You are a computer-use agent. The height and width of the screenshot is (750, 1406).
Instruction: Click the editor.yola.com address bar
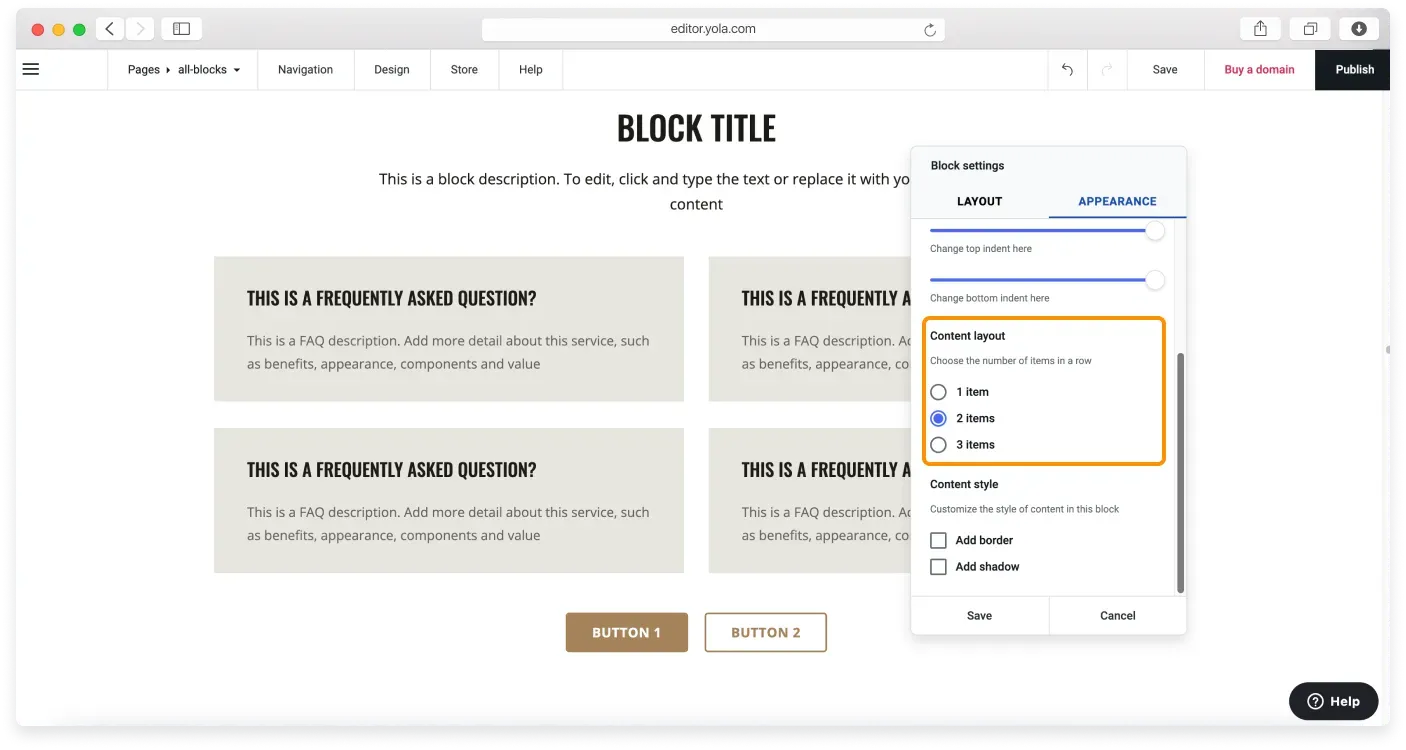(713, 29)
